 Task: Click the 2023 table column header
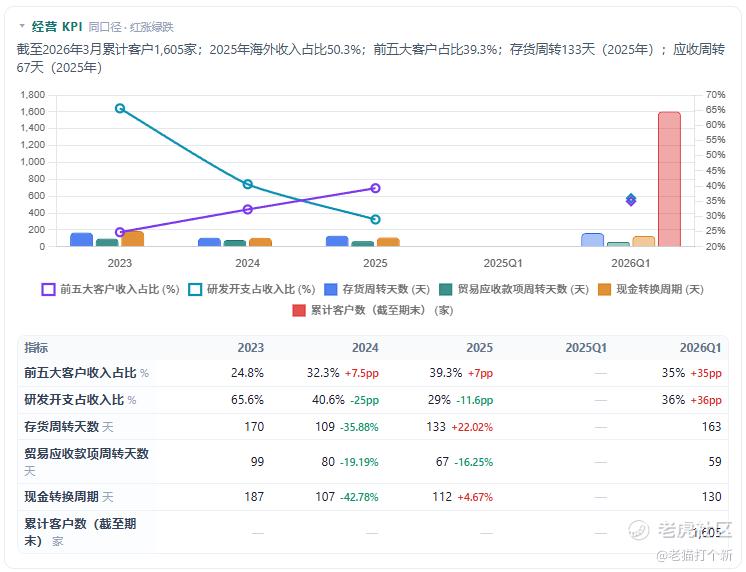(251, 347)
